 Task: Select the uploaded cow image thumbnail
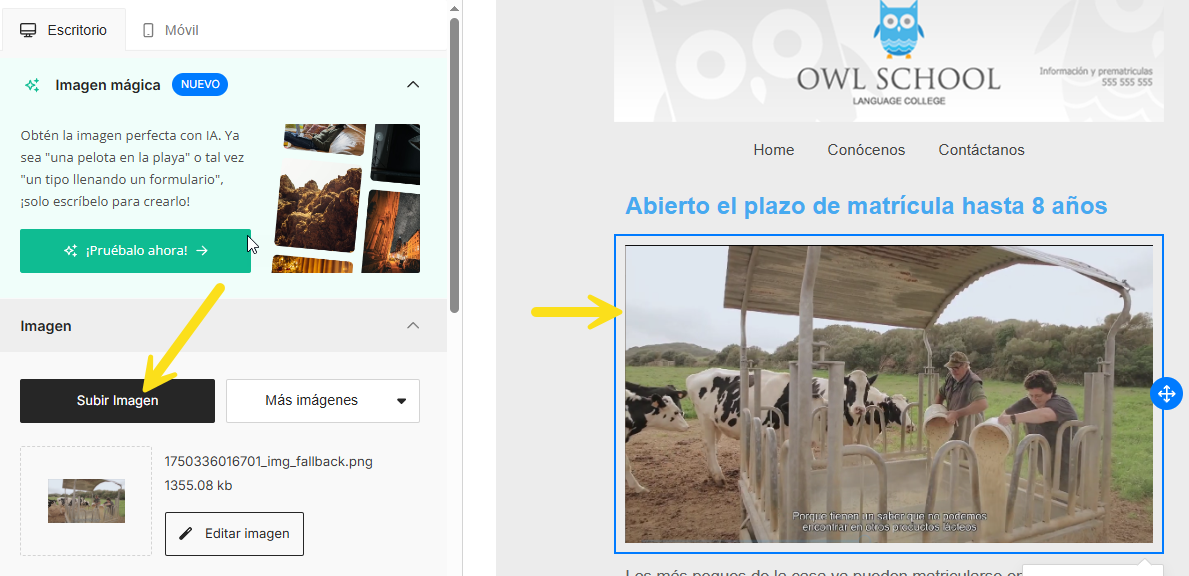[x=86, y=501]
